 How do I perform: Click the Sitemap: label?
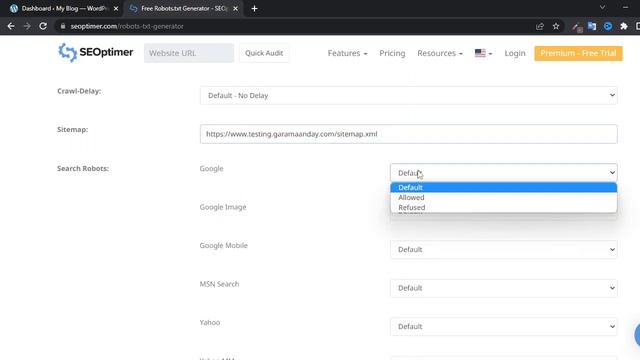pyautogui.click(x=73, y=129)
